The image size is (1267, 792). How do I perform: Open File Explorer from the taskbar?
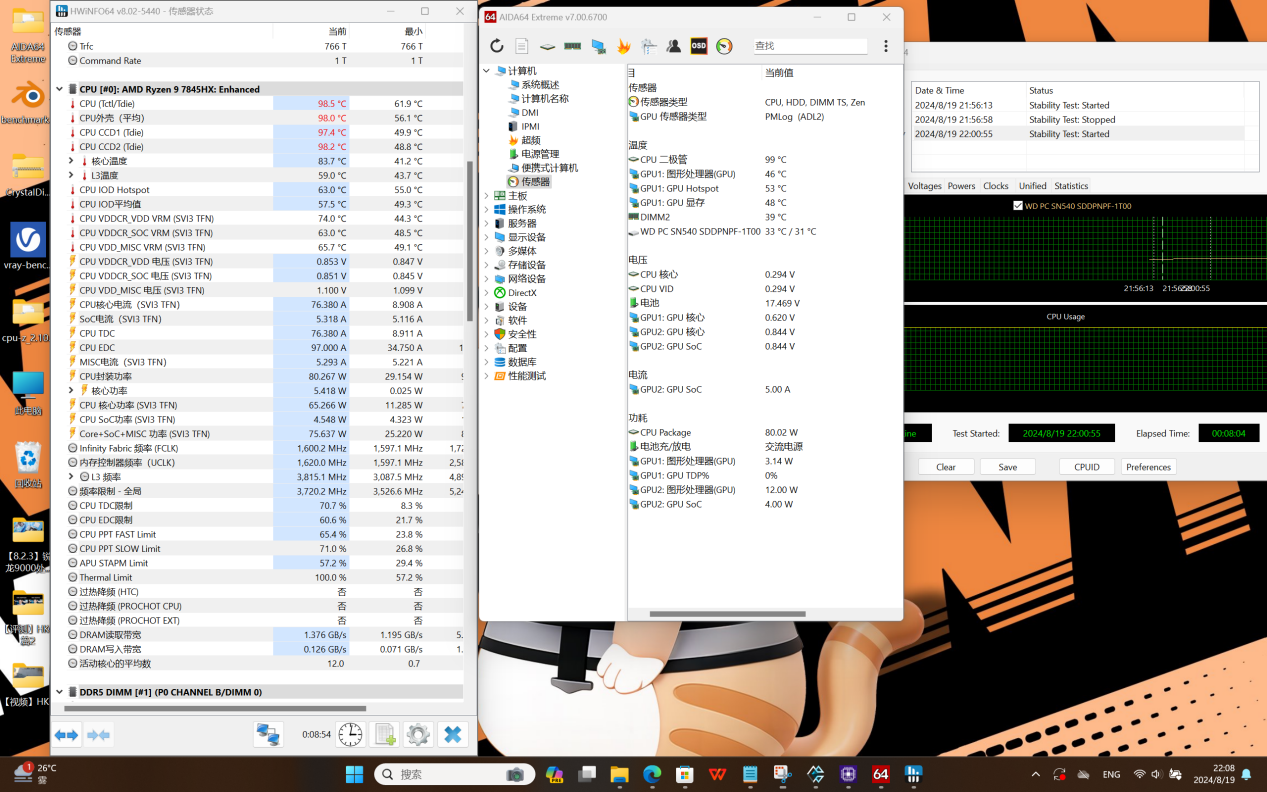coord(619,774)
